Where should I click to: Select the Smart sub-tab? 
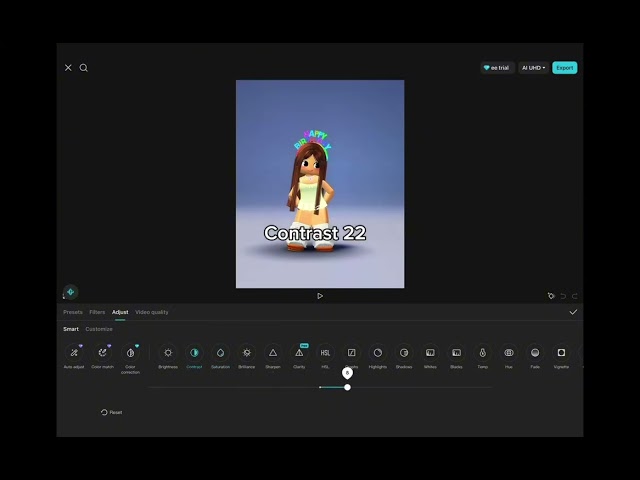[x=71, y=329]
